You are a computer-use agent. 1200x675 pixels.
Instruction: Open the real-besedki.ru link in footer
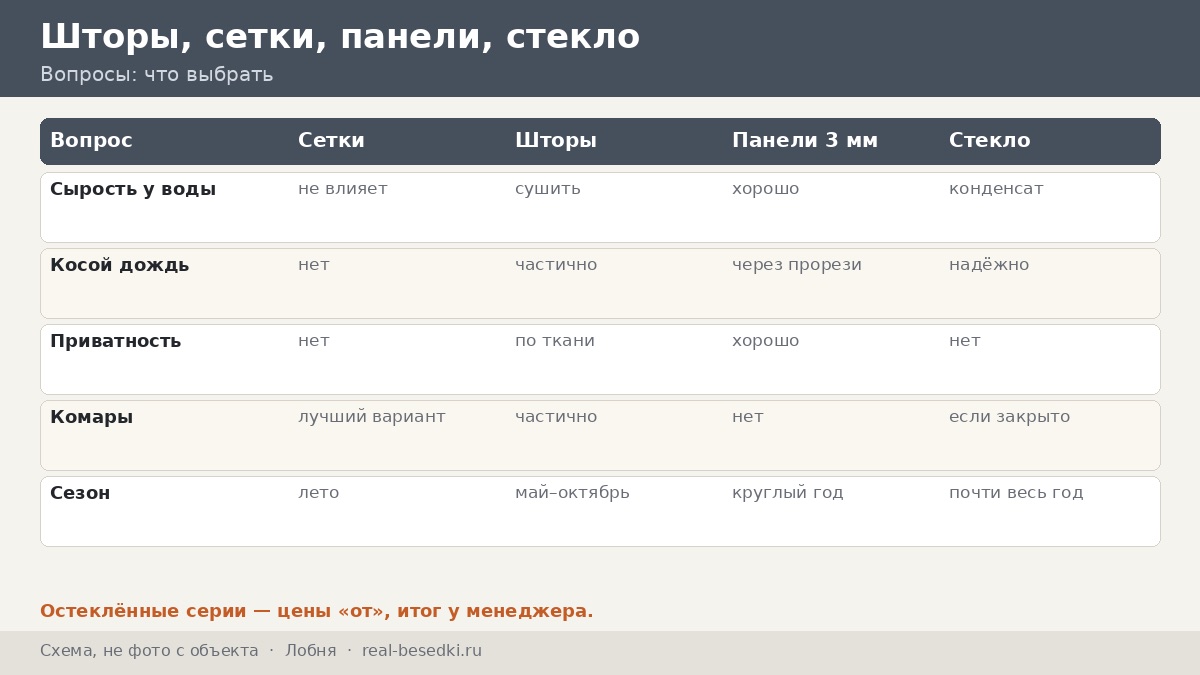(422, 651)
